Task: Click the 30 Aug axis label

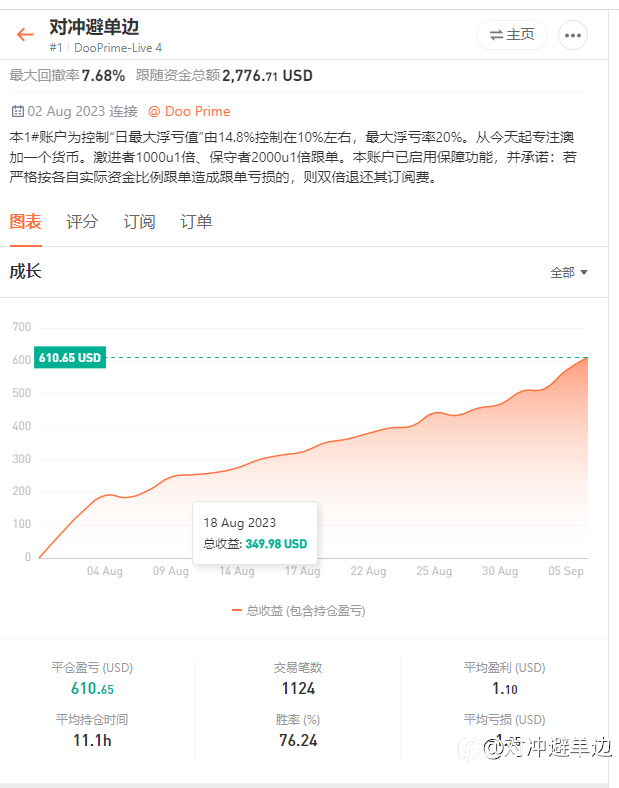Action: (500, 571)
